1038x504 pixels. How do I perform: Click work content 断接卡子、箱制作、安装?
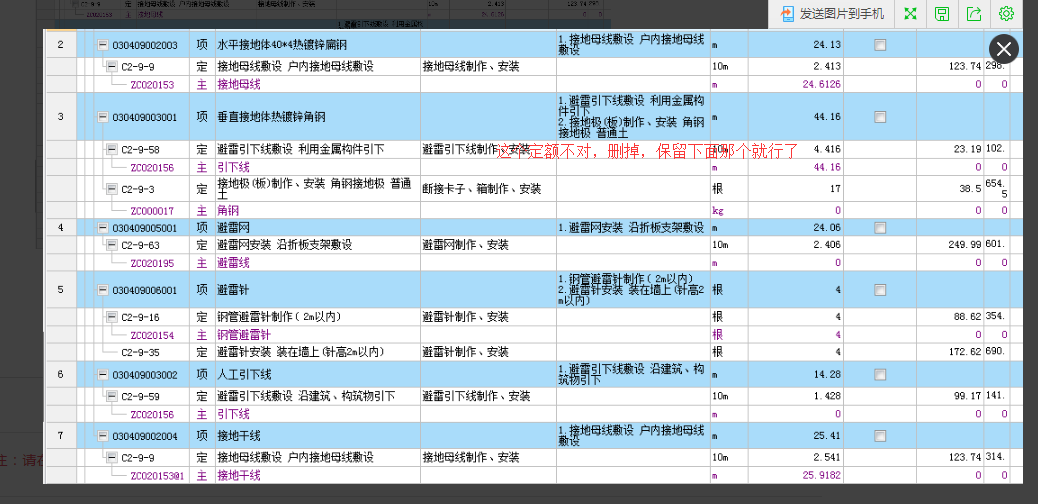tap(482, 189)
